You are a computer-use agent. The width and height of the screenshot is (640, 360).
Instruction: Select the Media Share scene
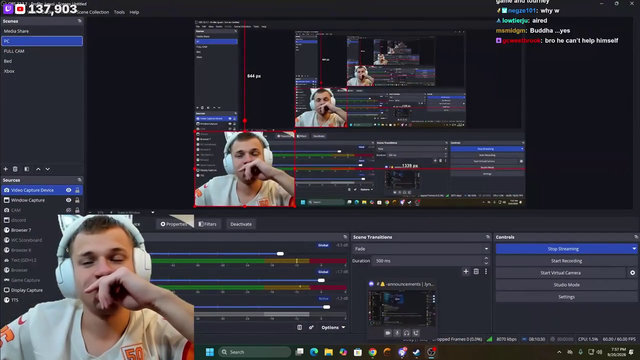(42, 31)
